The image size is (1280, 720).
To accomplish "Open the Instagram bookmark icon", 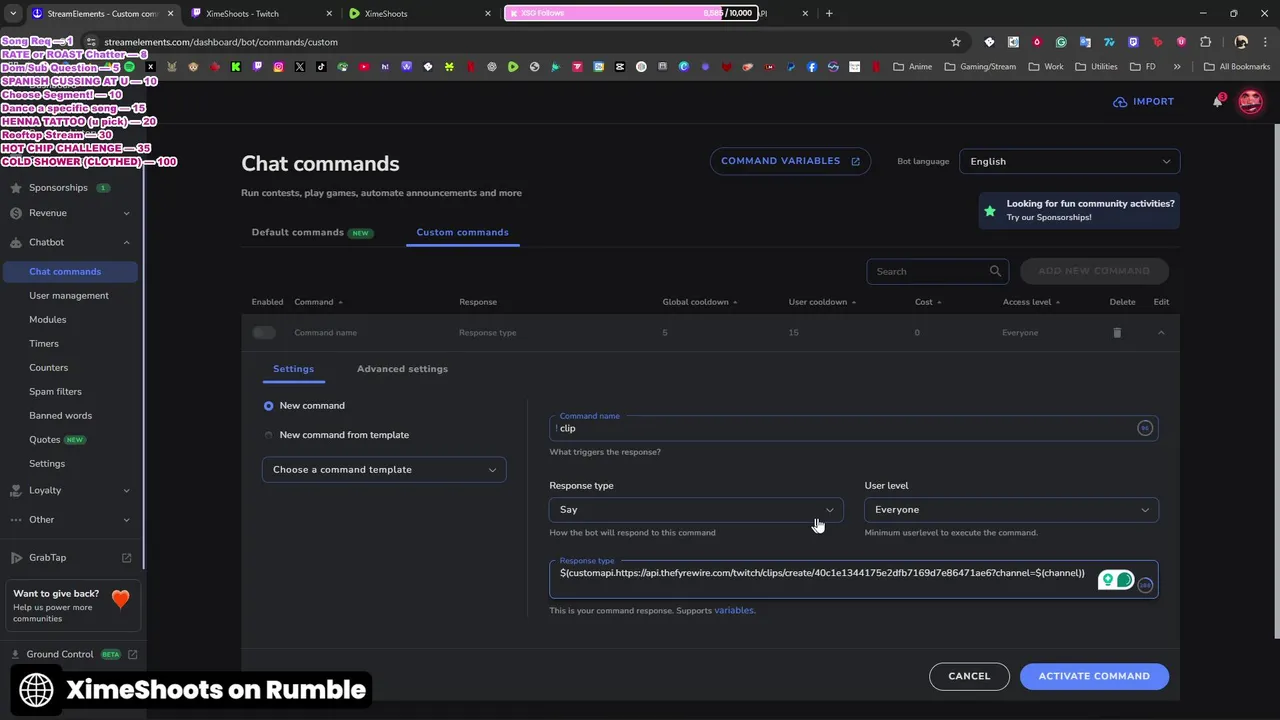I will click(278, 67).
